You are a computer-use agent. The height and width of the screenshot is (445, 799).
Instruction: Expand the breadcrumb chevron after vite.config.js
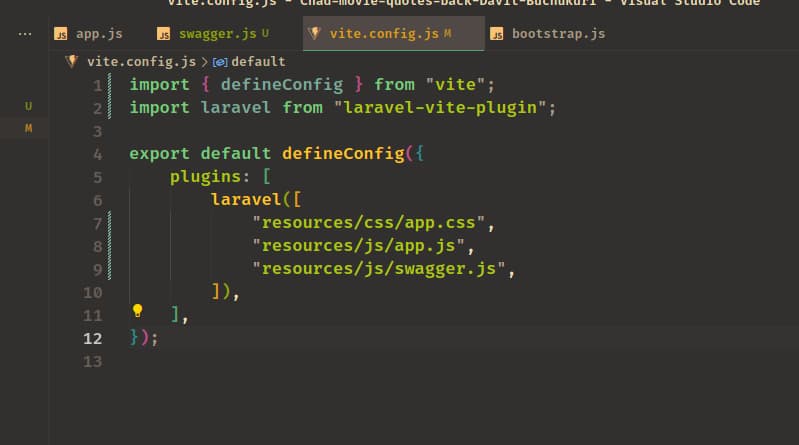204,62
